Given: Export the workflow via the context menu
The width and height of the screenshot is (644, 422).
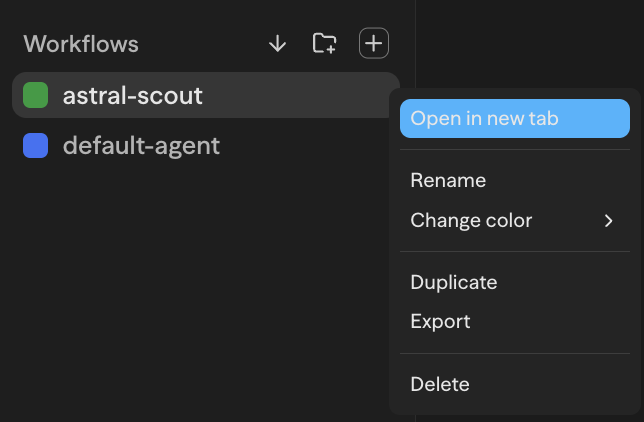Looking at the screenshot, I should pos(440,322).
